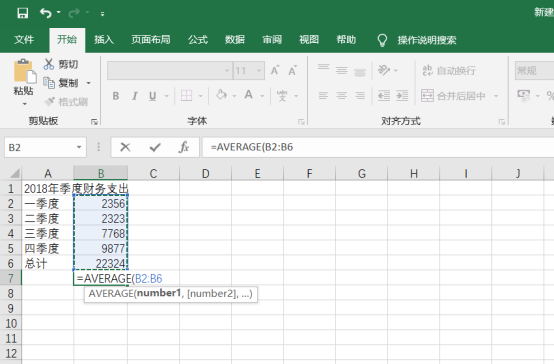
Task: Confirm formula with the checkmark icon
Action: (155, 147)
